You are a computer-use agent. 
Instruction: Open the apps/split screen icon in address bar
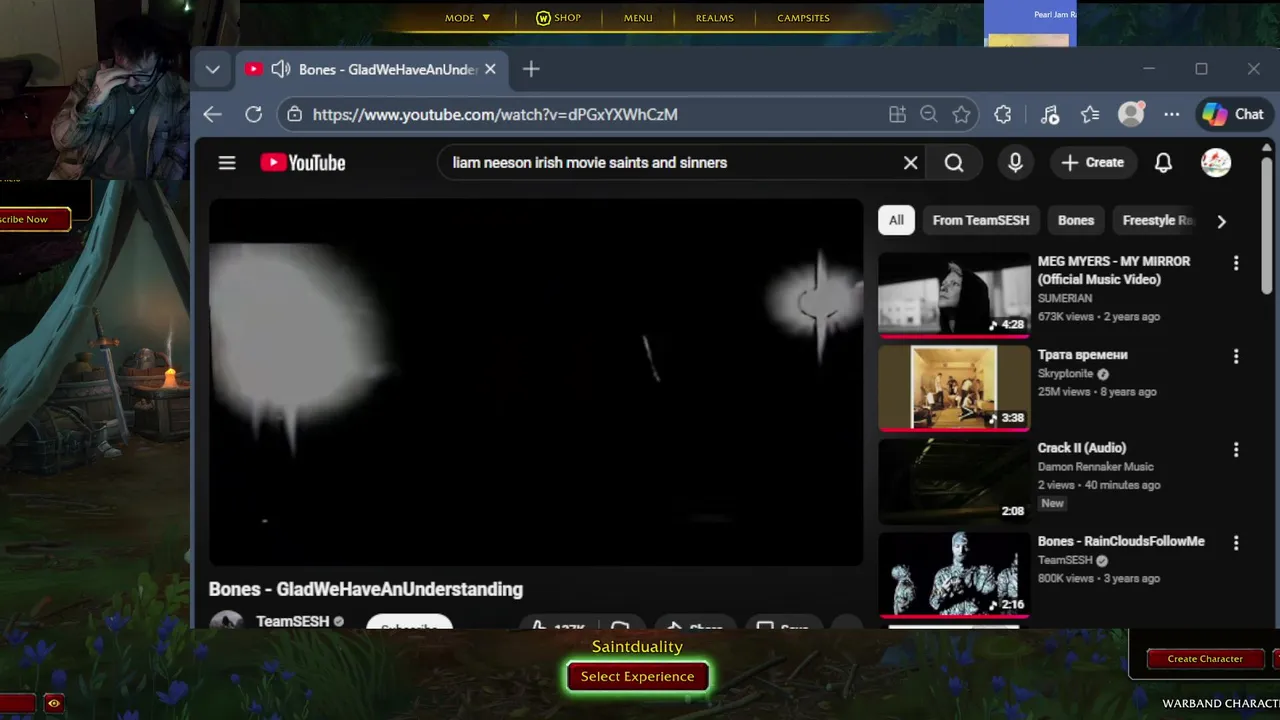click(x=897, y=114)
